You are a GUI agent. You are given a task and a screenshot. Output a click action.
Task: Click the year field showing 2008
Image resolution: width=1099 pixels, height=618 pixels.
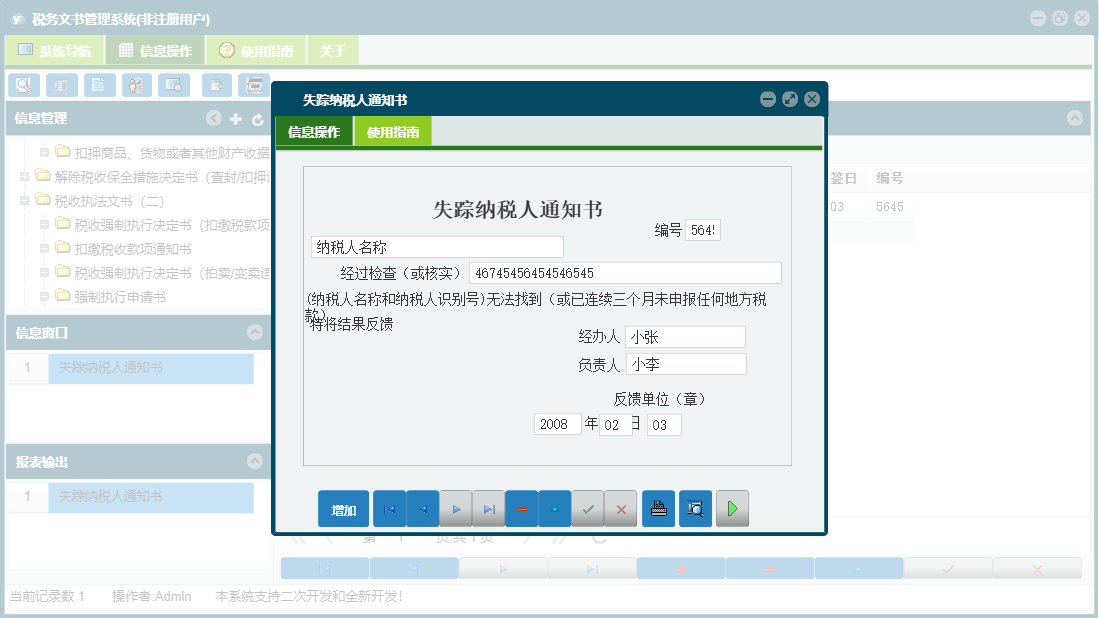(557, 424)
